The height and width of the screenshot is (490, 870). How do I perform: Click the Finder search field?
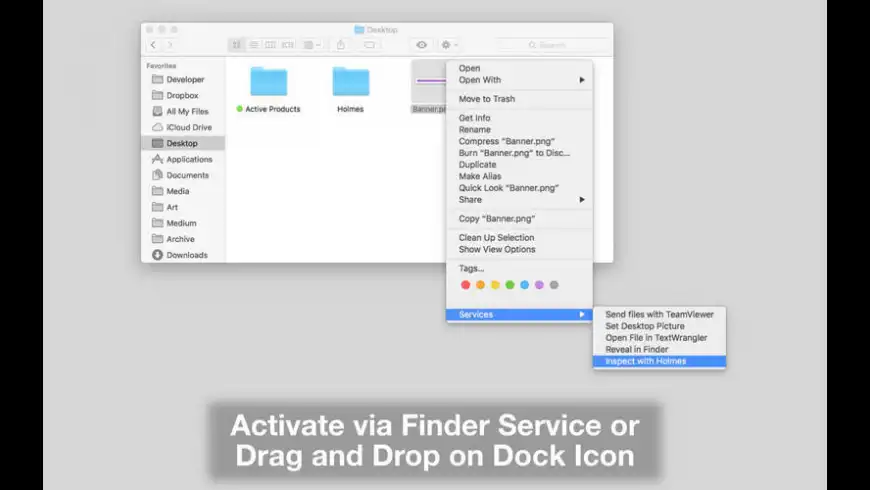coord(553,45)
